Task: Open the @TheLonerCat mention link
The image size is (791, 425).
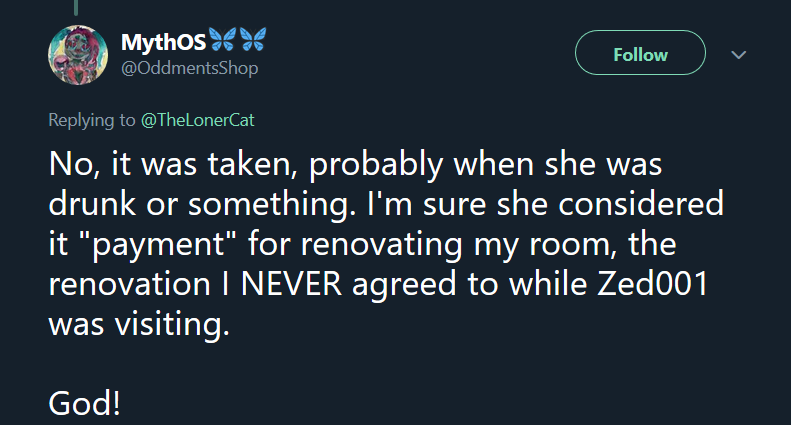Action: pyautogui.click(x=198, y=120)
